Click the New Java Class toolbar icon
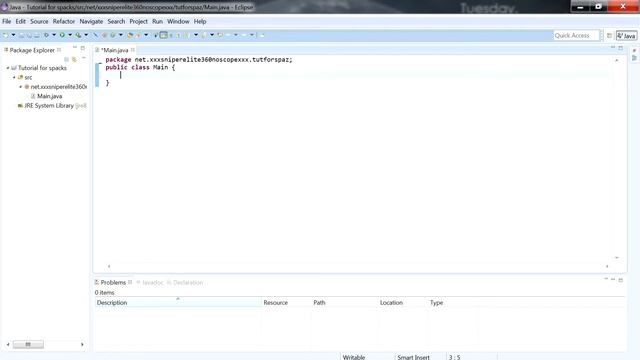This screenshot has height=360, width=640. point(113,36)
